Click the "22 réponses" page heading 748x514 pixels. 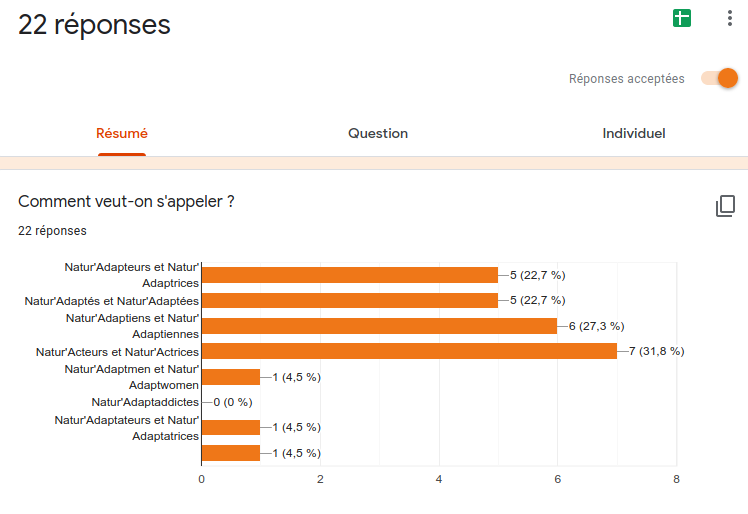(x=94, y=25)
